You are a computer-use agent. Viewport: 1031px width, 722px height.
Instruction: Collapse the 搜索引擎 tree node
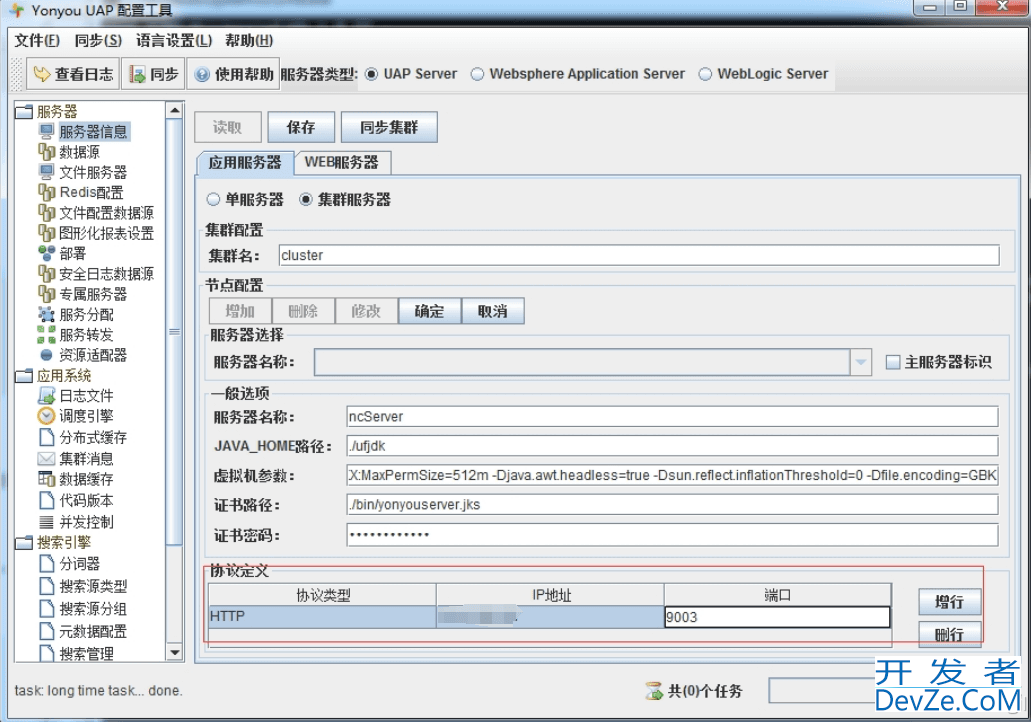pyautogui.click(x=24, y=543)
